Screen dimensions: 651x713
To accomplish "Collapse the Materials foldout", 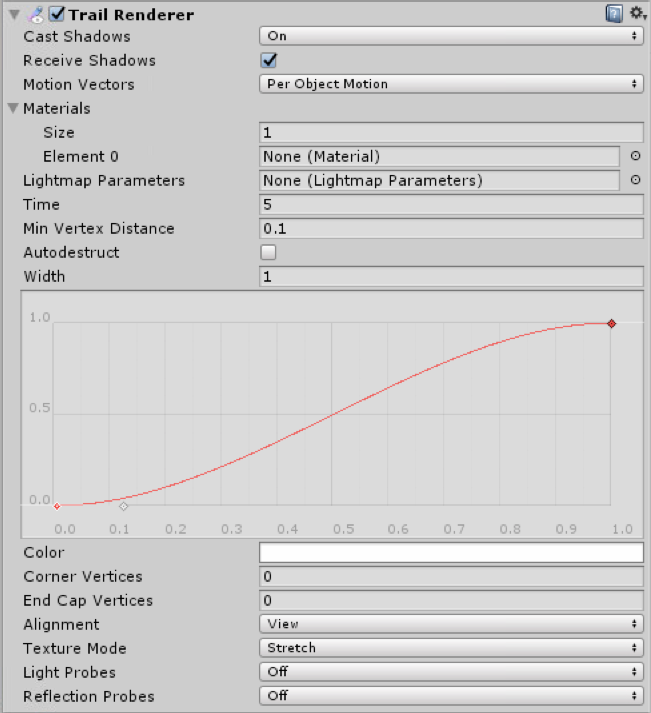I will click(13, 108).
